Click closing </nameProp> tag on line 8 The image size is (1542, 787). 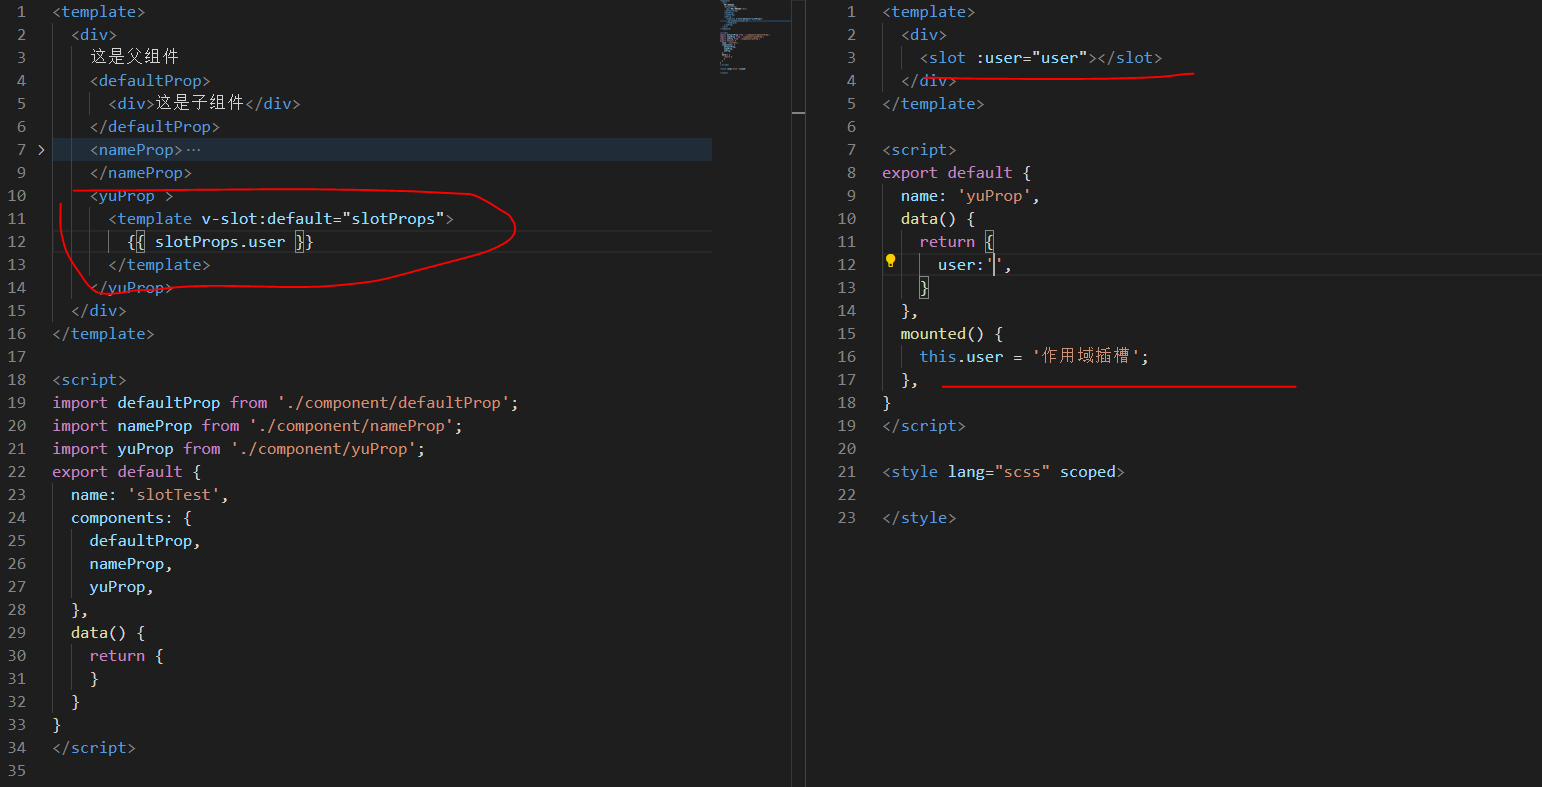(140, 172)
